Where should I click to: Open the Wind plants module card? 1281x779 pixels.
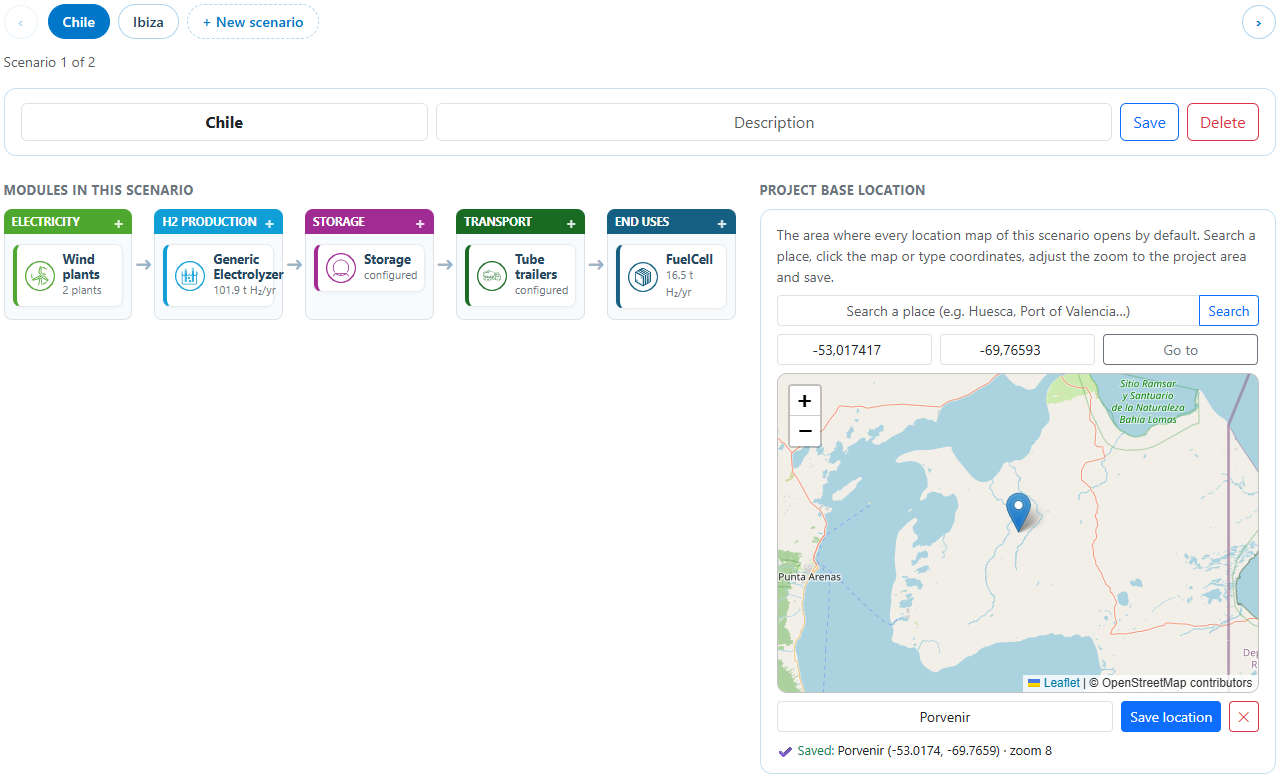[x=68, y=275]
